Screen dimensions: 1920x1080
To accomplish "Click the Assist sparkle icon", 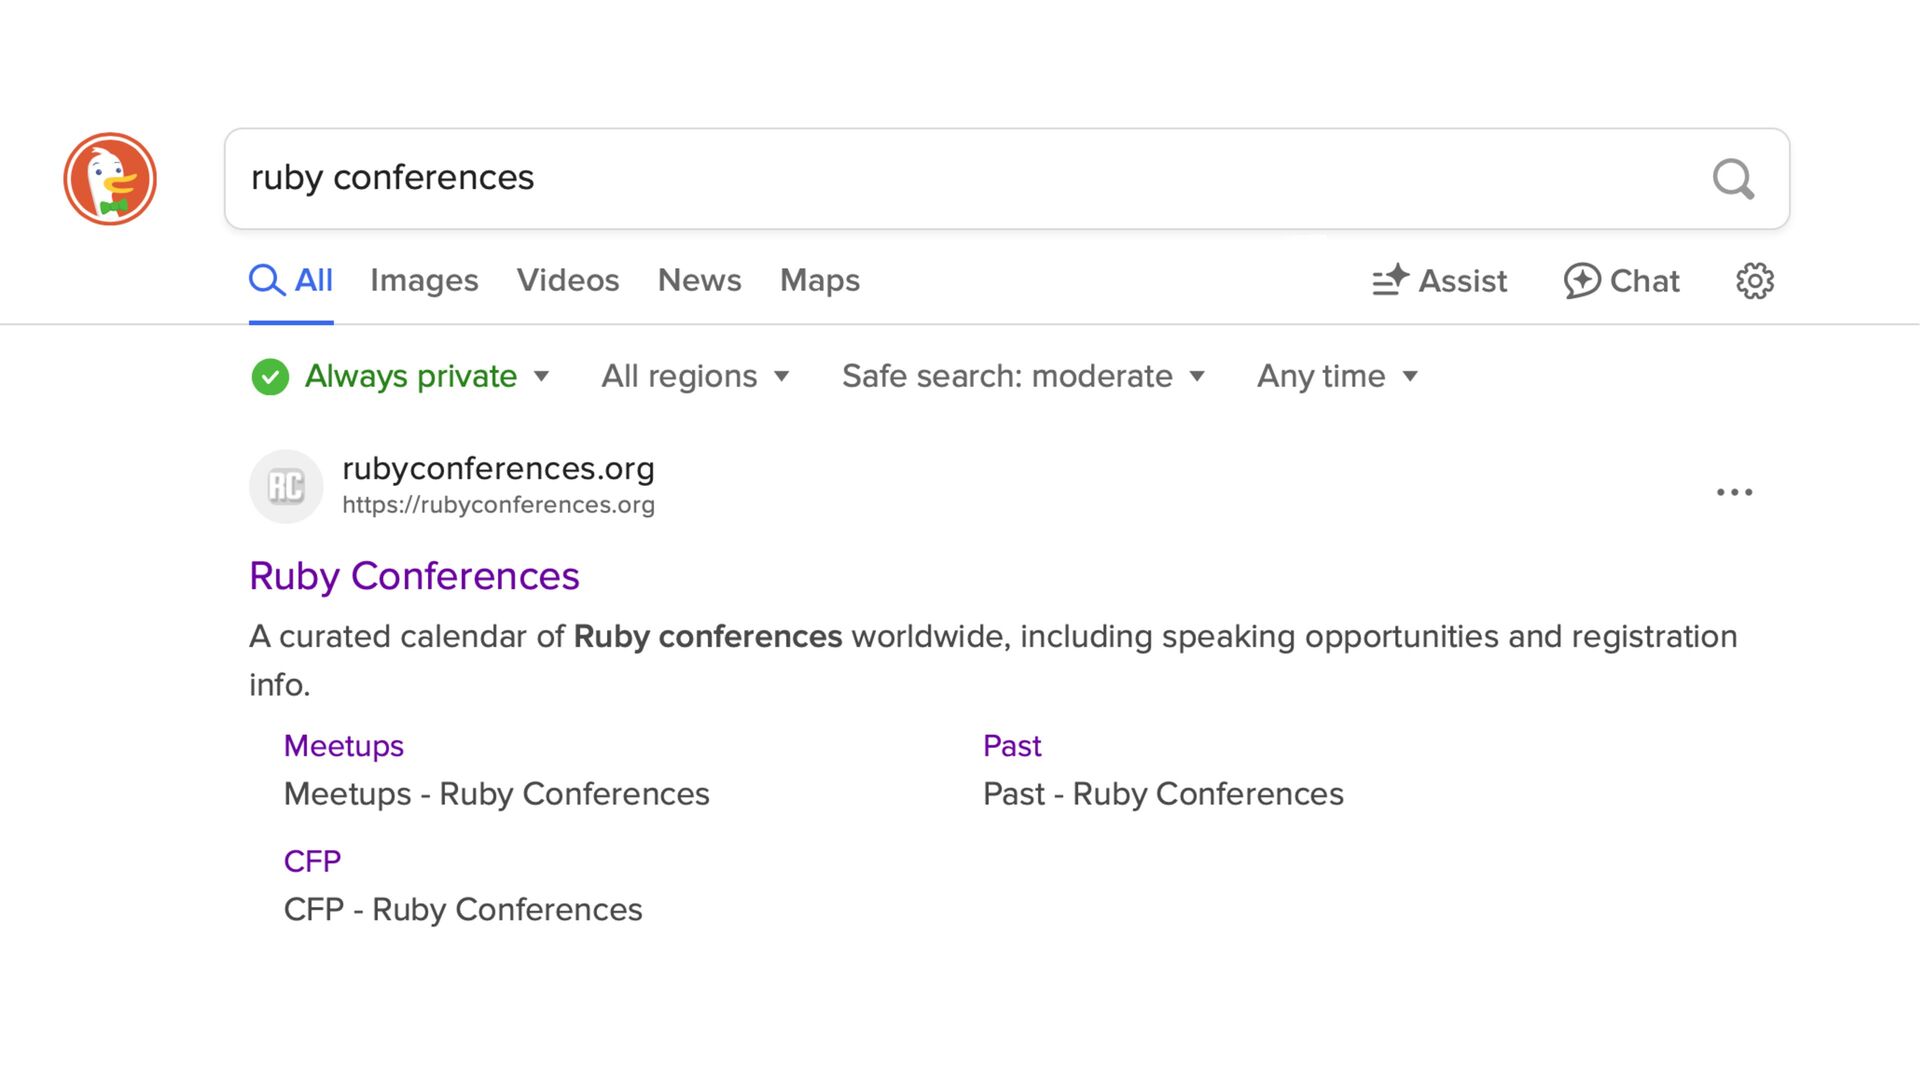I will tap(1390, 280).
